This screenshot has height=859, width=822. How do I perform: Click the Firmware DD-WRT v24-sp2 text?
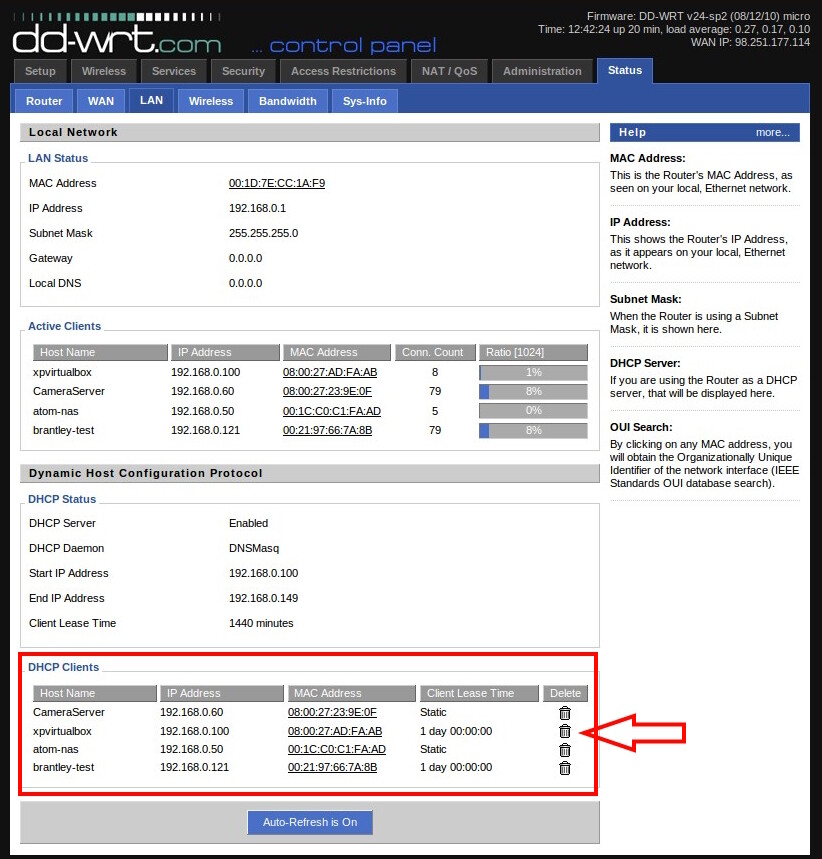[698, 16]
